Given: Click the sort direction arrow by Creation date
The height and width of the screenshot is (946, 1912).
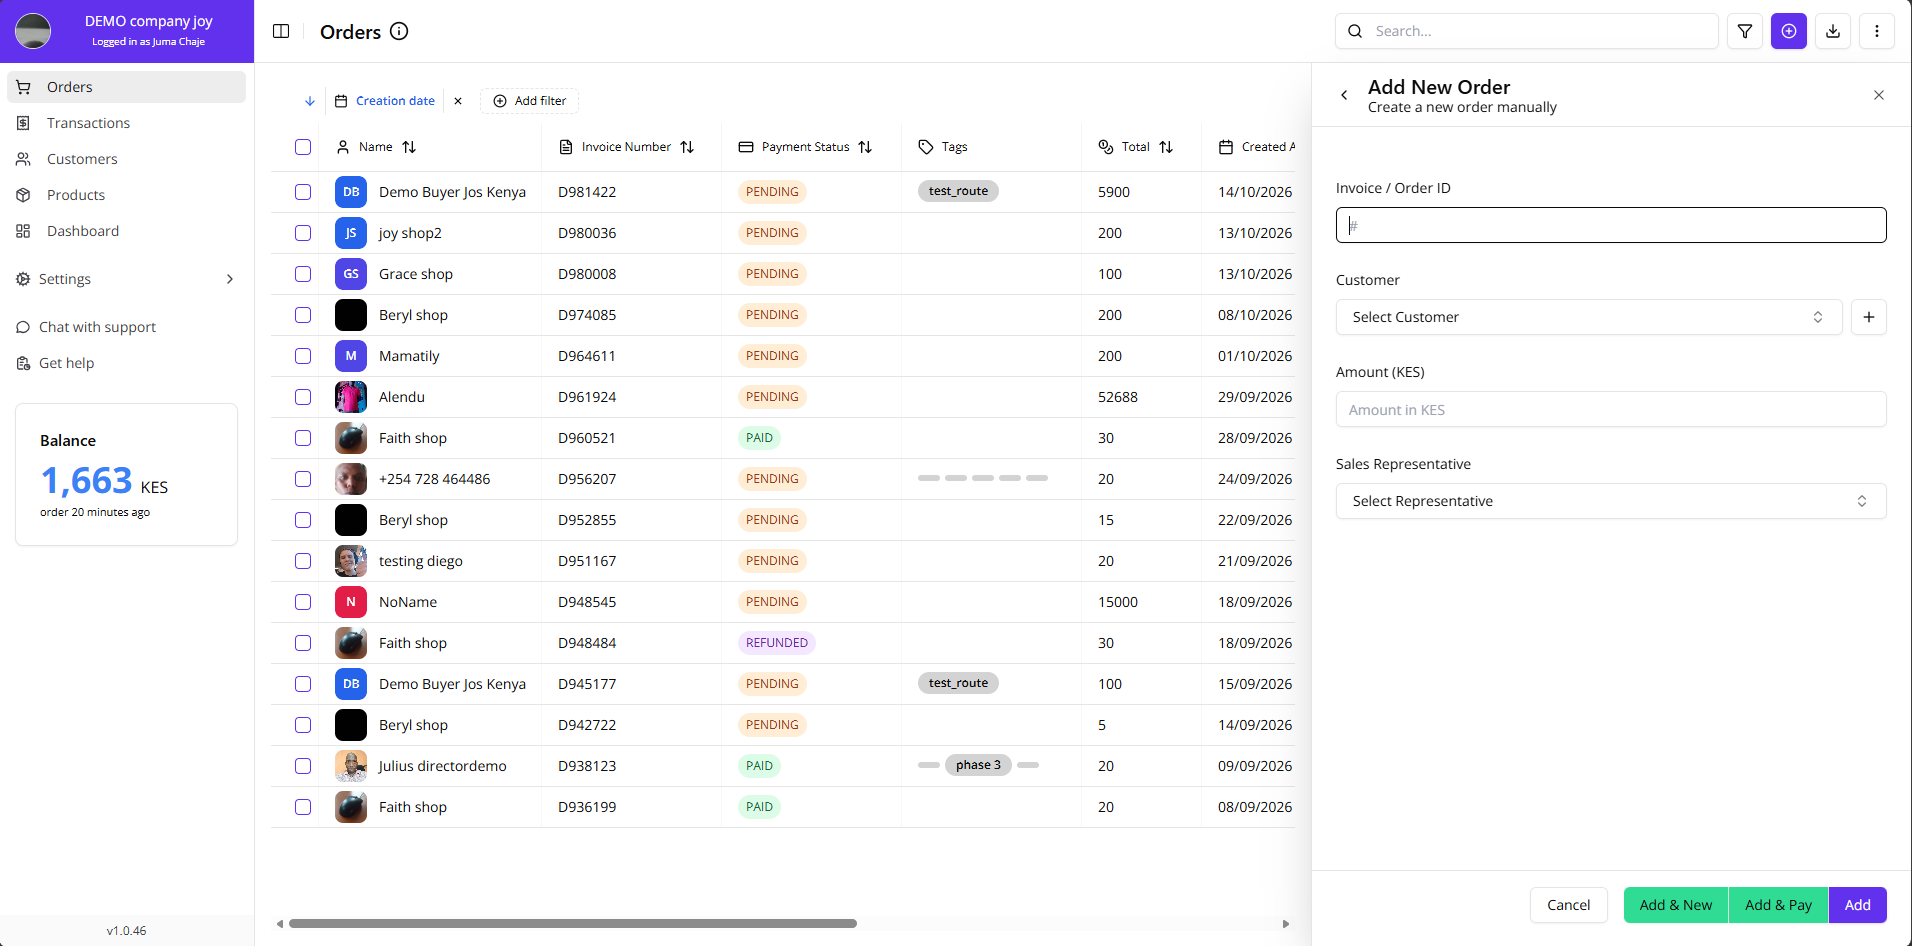Looking at the screenshot, I should (310, 101).
